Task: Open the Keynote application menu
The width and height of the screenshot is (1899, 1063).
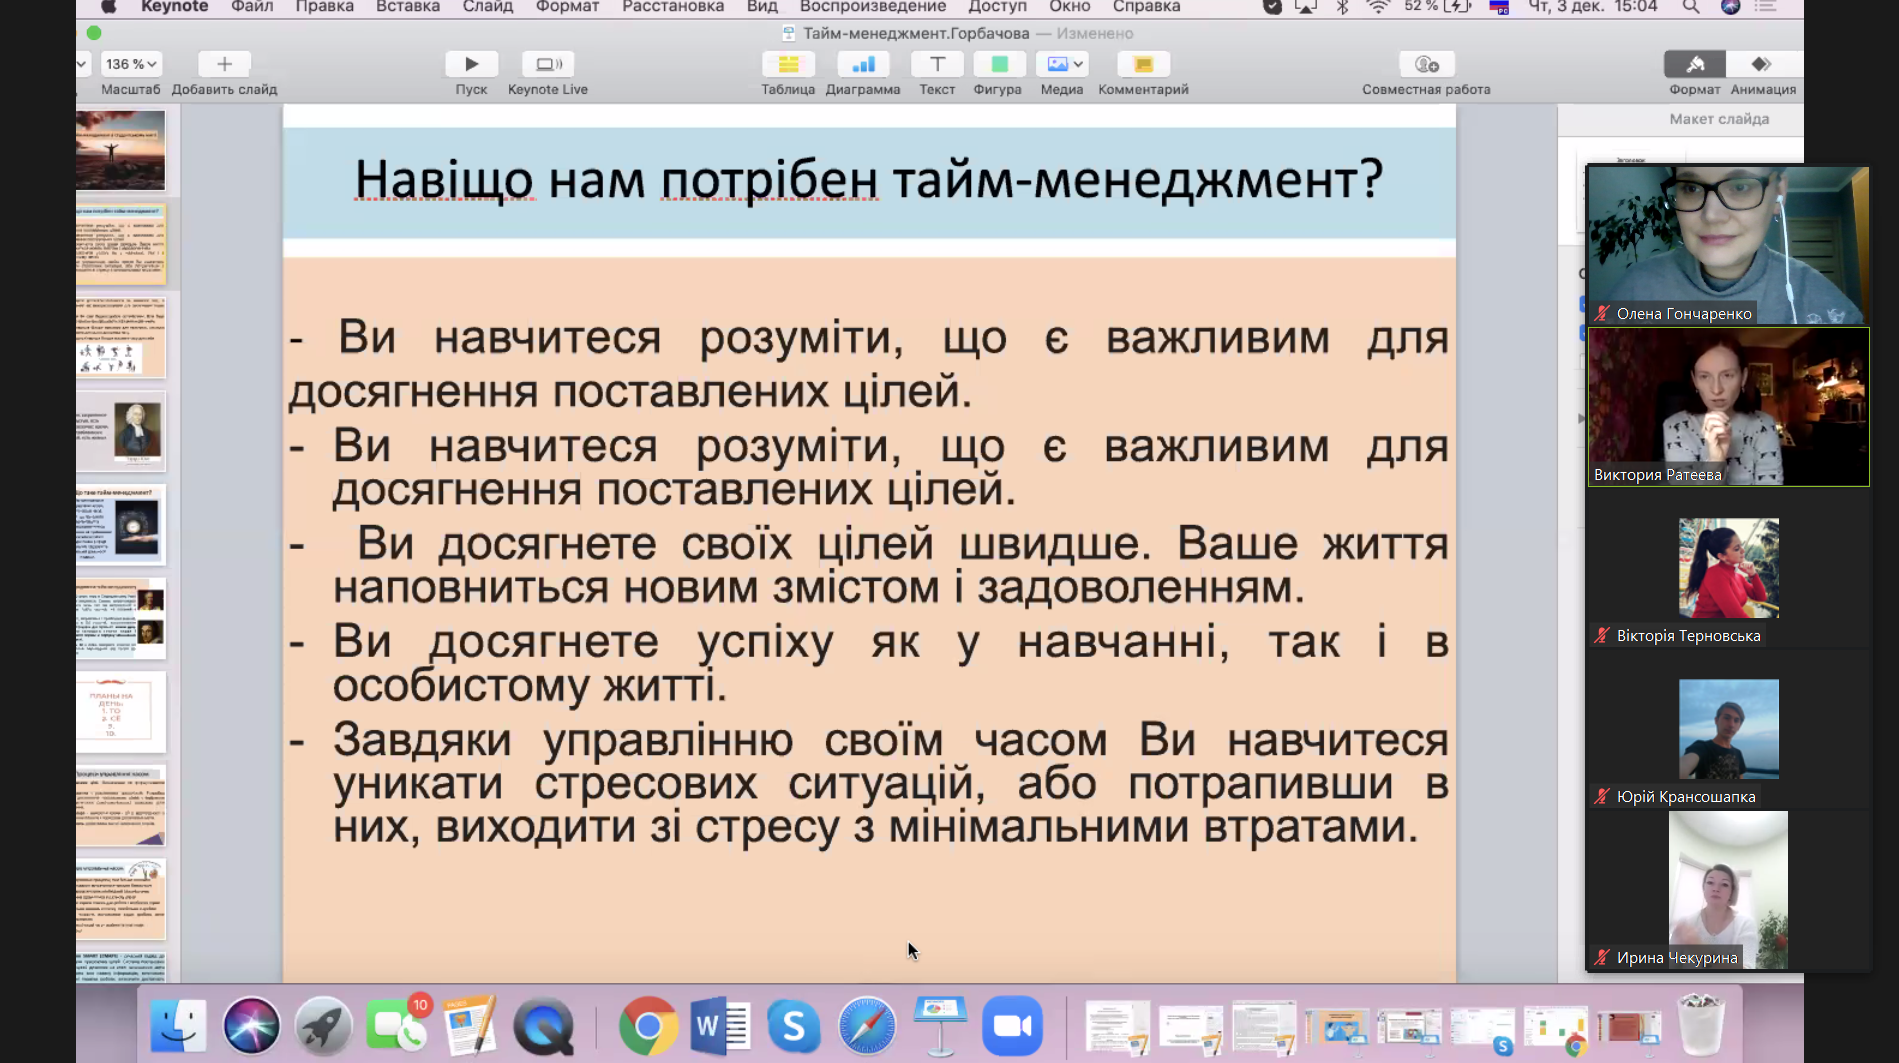Action: click(x=174, y=7)
